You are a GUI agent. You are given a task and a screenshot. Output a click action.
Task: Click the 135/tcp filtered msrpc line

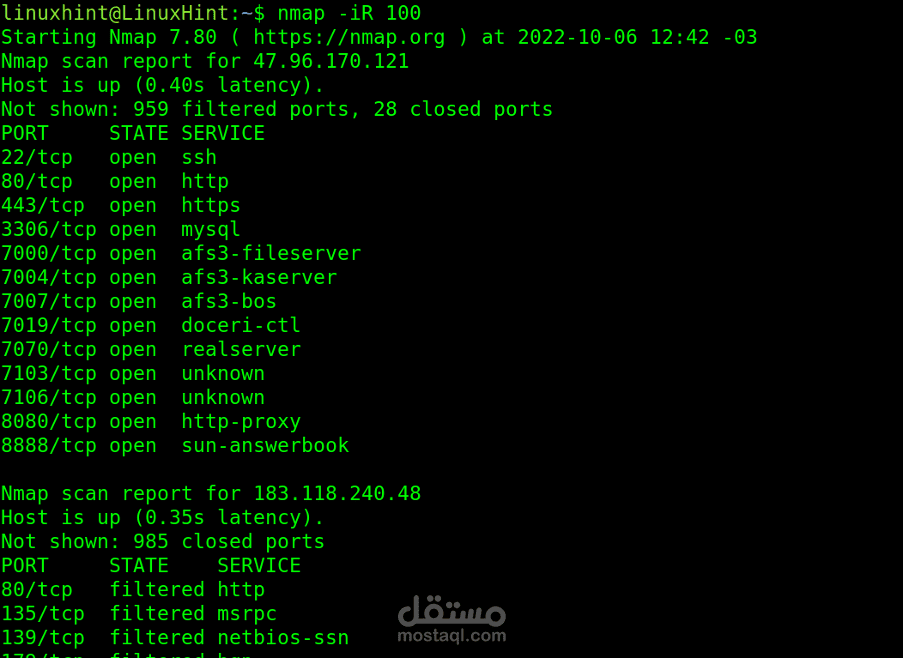pyautogui.click(x=138, y=614)
